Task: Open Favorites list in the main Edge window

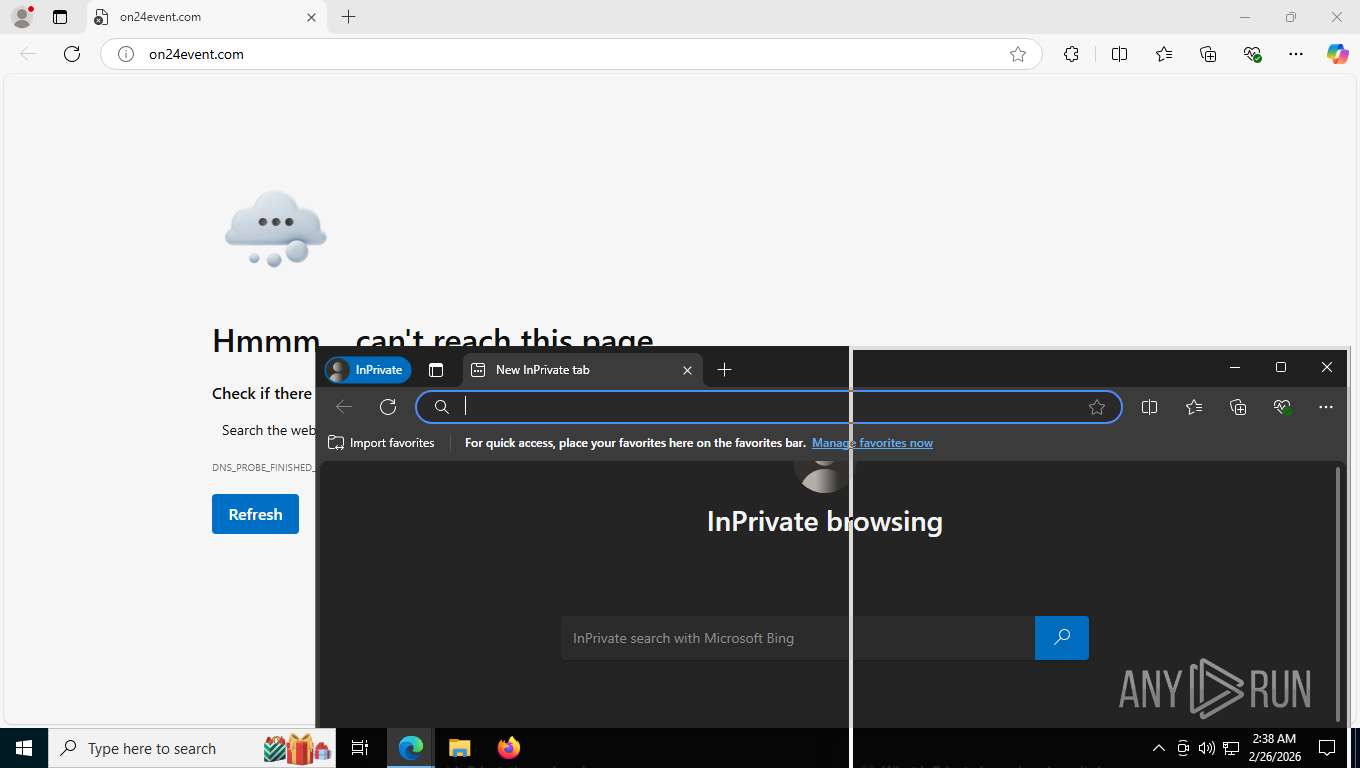Action: [1164, 54]
